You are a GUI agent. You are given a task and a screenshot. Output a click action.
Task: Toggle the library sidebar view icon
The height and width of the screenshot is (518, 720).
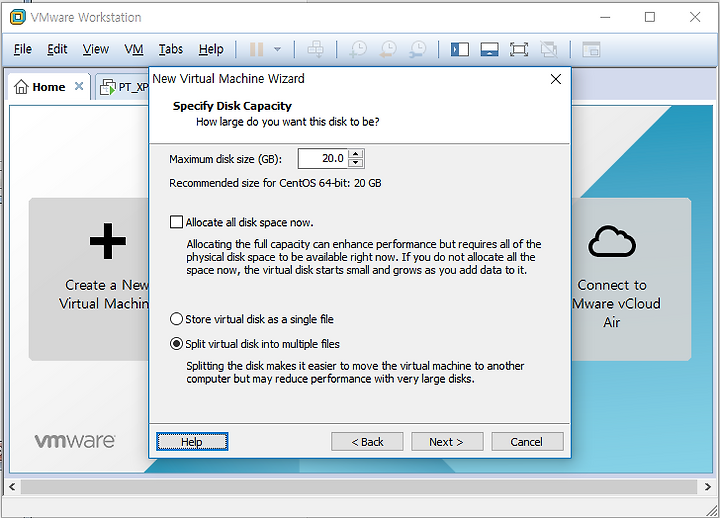point(460,49)
